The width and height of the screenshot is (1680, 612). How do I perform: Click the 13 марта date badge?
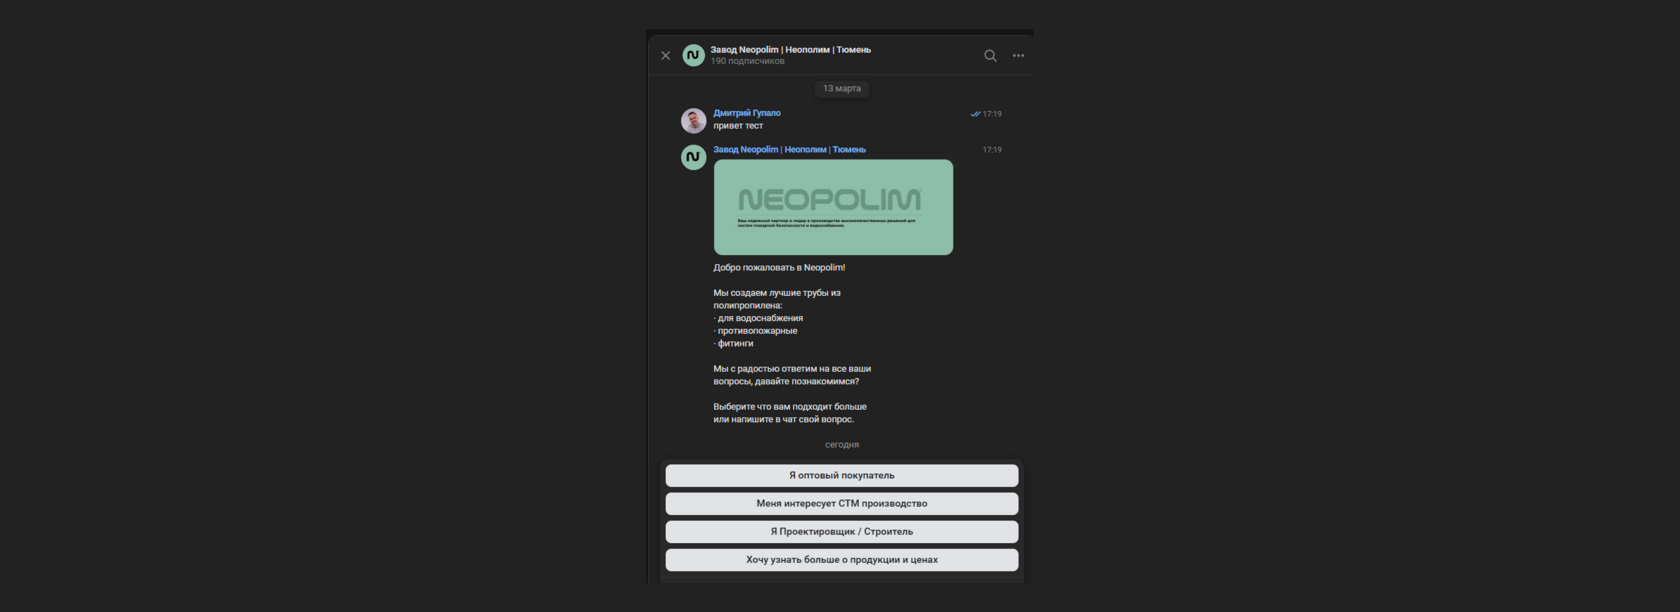(841, 88)
